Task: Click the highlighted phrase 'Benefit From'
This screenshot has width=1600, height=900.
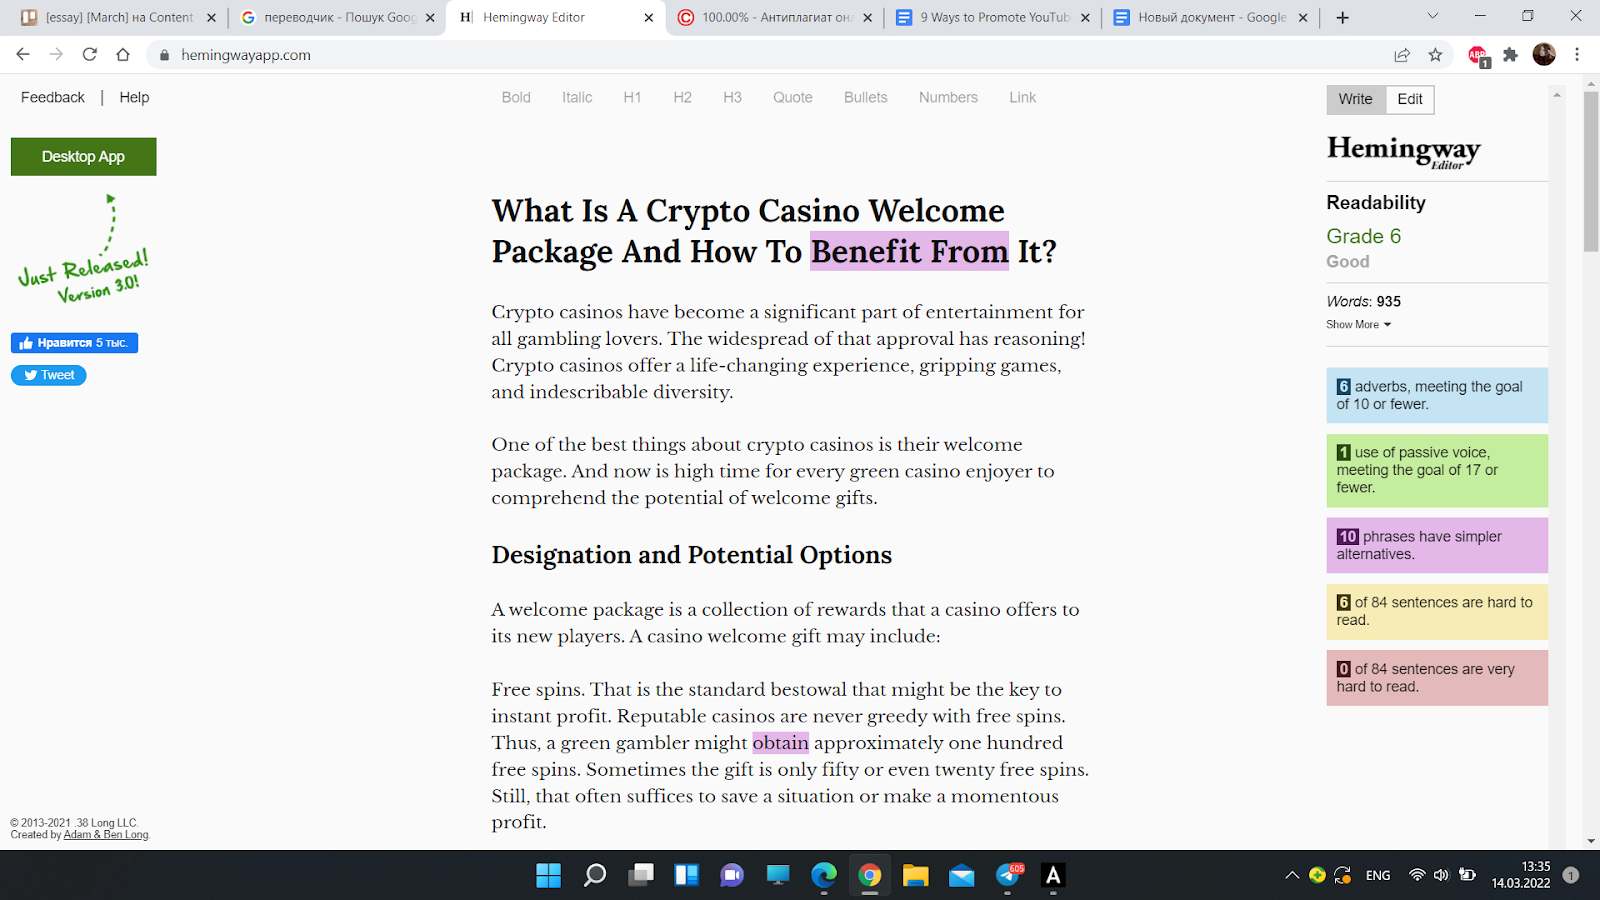Action: tap(910, 252)
